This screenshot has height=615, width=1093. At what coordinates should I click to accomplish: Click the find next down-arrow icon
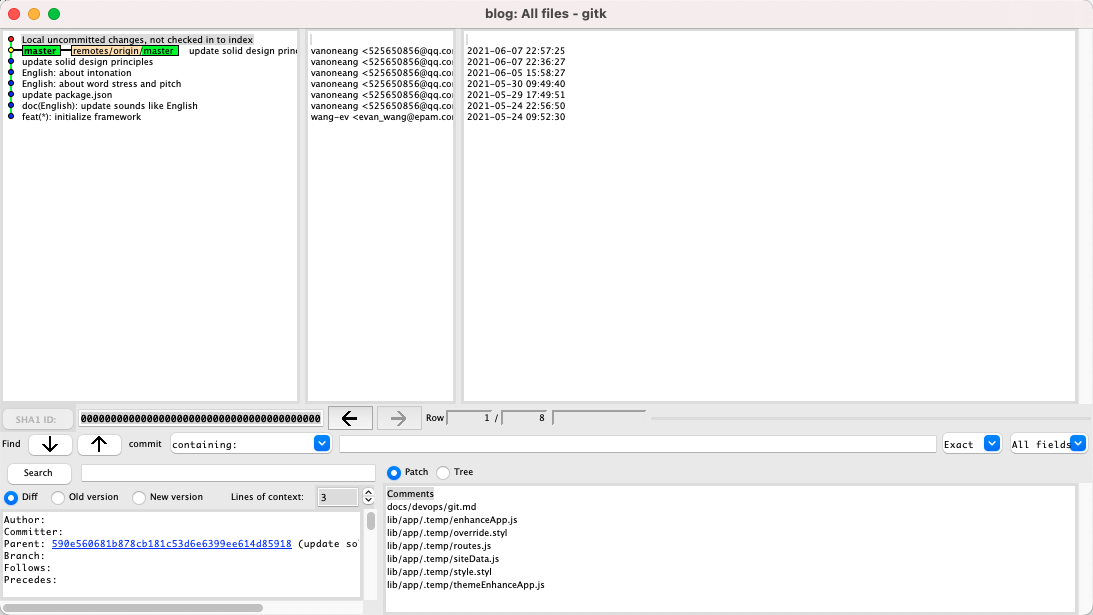point(50,444)
